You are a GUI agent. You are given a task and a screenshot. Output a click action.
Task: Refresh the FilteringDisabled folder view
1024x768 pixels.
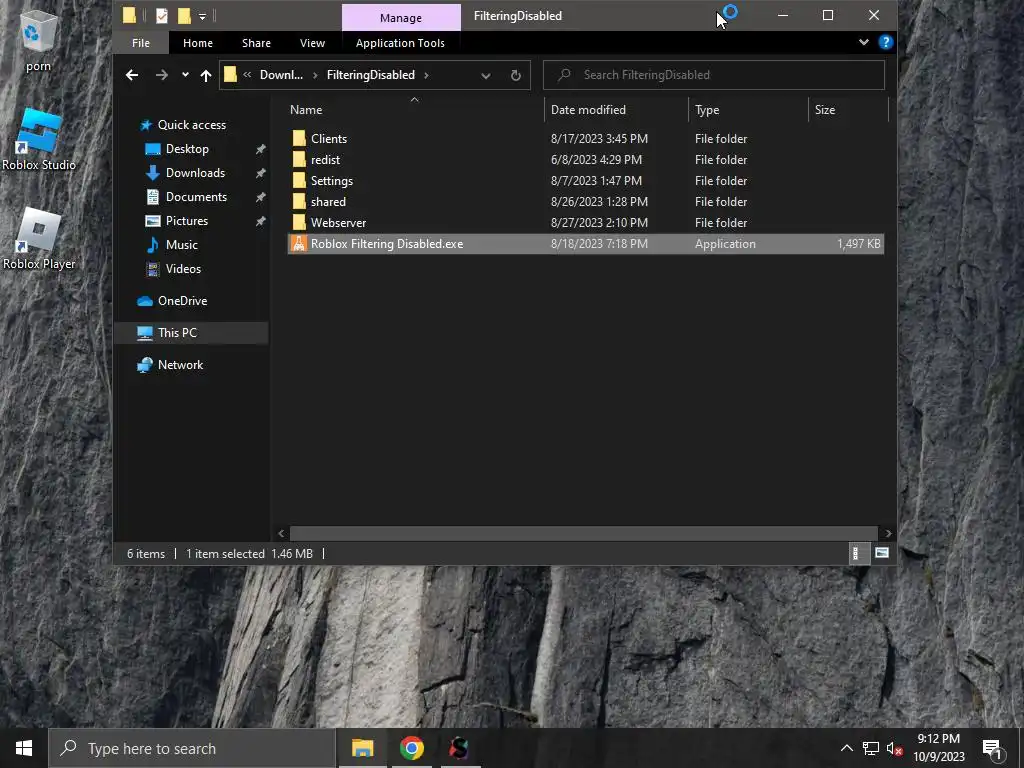tap(515, 75)
